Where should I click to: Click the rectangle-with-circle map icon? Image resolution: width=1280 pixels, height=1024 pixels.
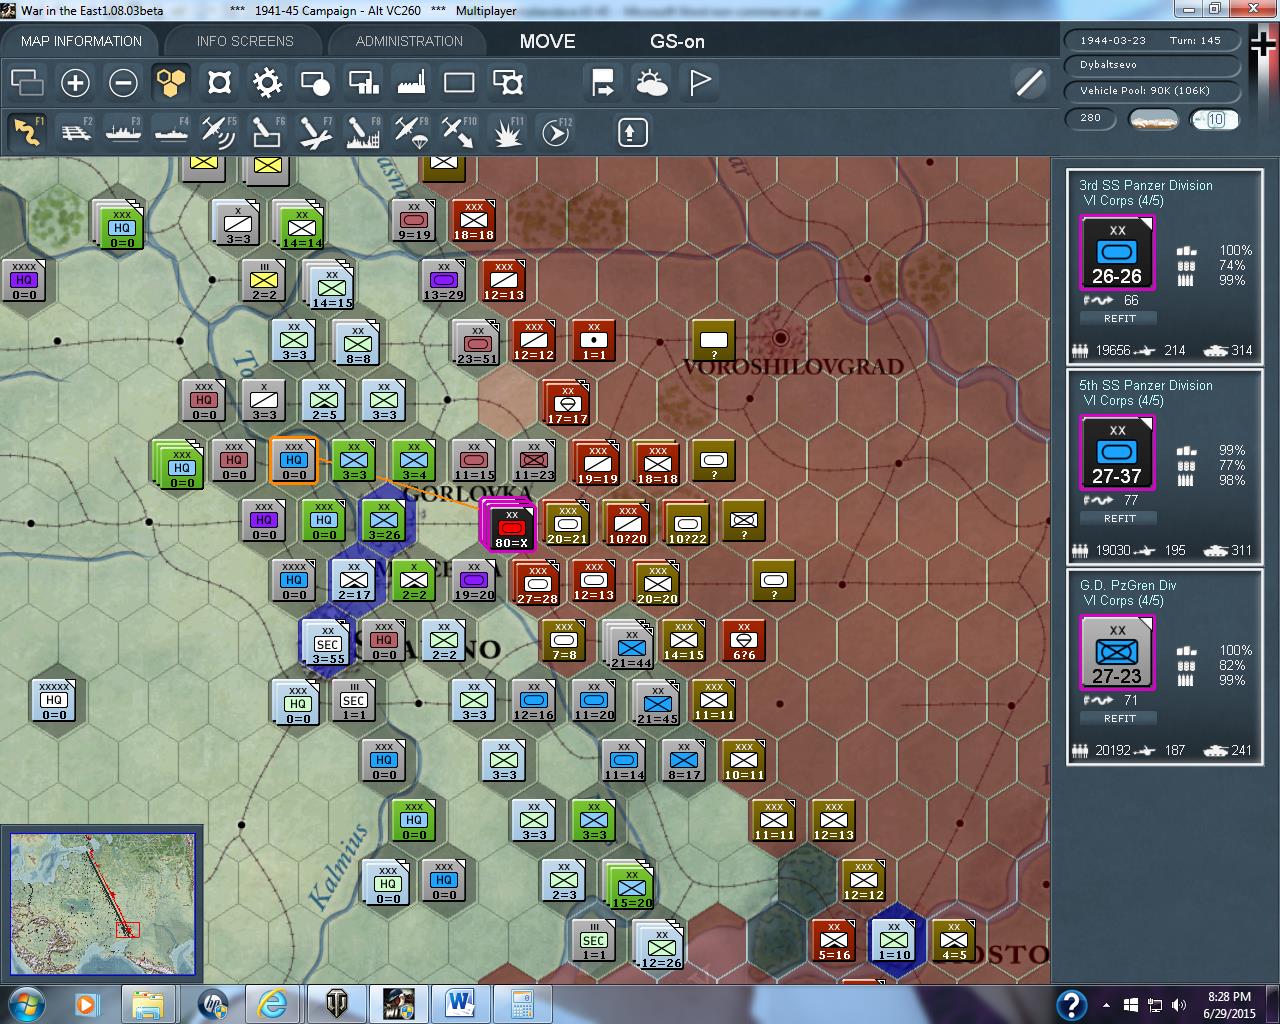(x=315, y=82)
